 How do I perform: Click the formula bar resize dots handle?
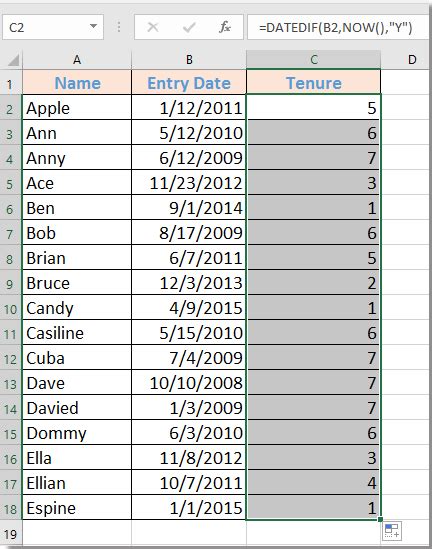coord(119,27)
